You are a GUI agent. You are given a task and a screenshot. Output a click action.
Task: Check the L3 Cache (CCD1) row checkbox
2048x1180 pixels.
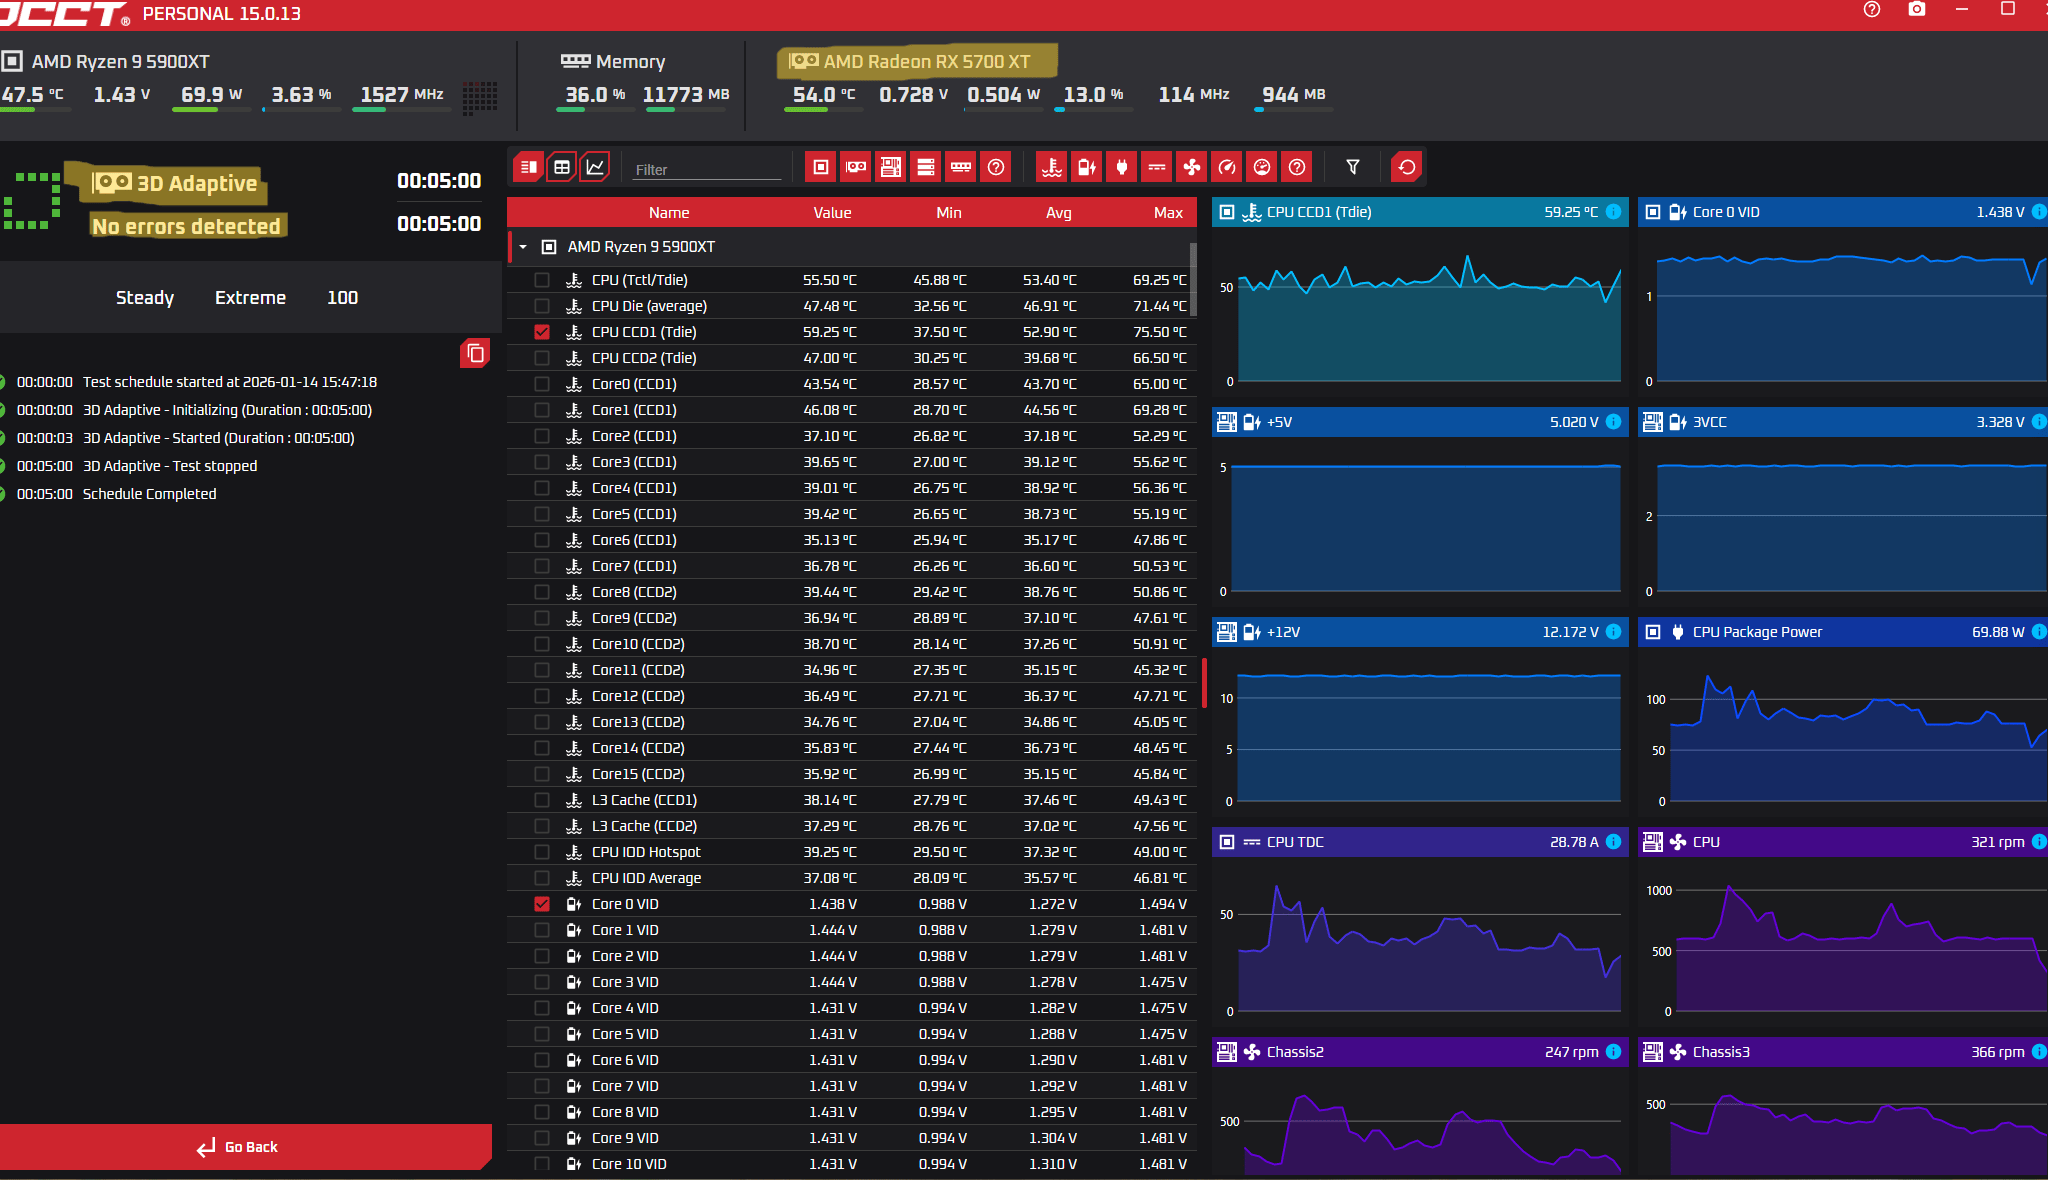coord(542,800)
